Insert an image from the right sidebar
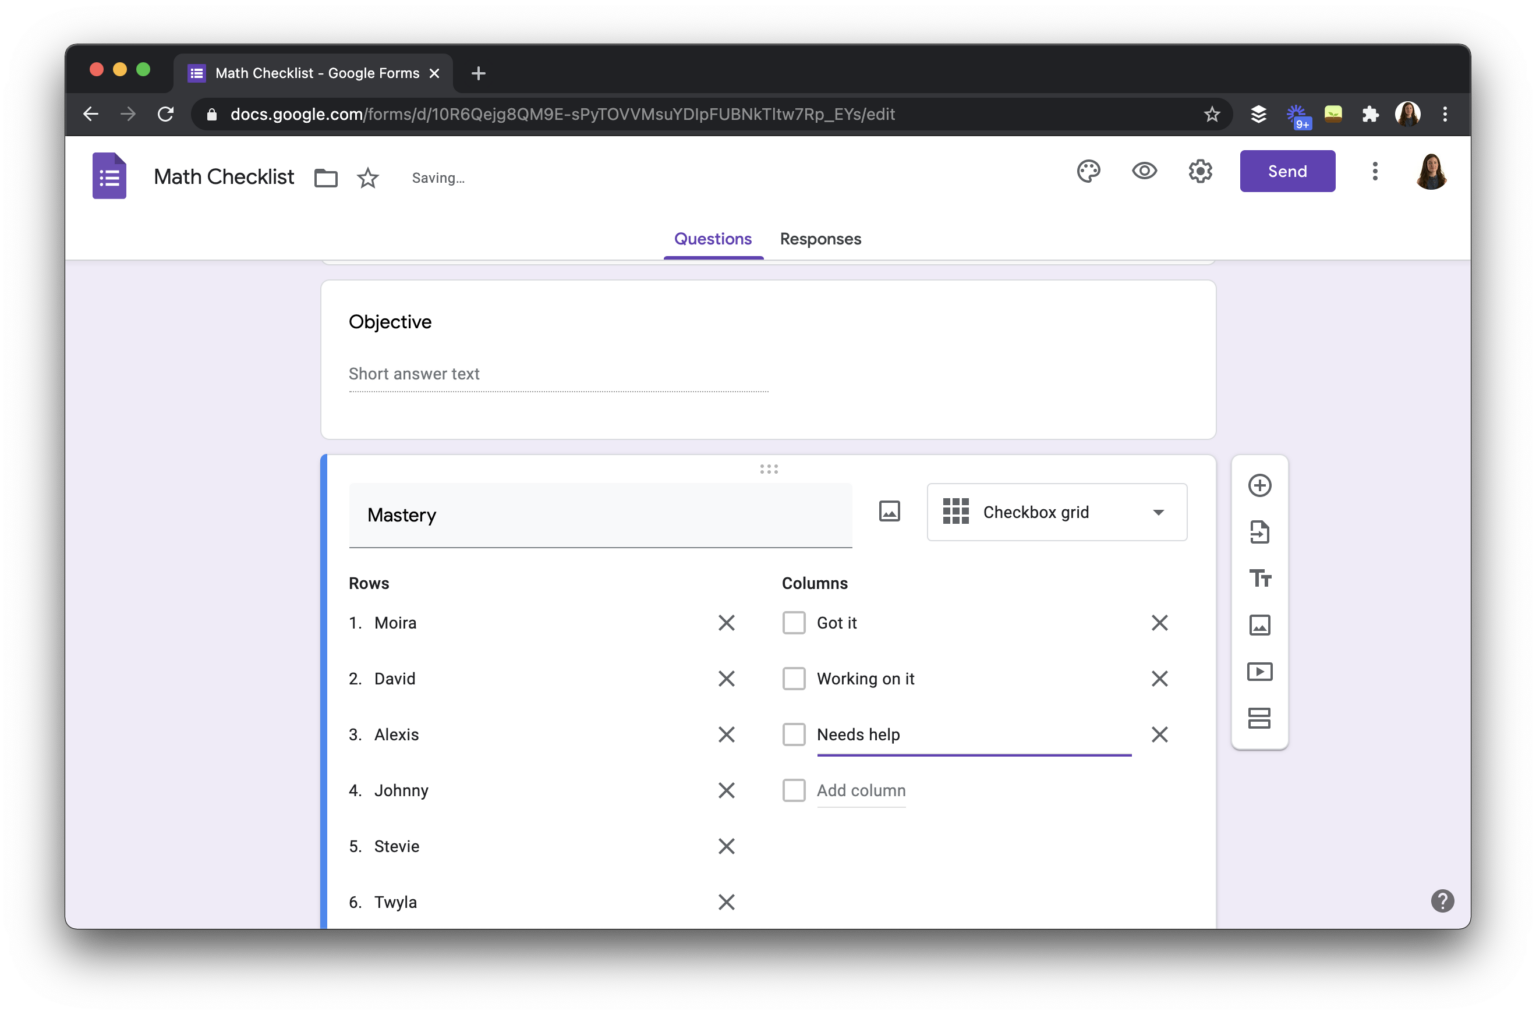The height and width of the screenshot is (1015, 1536). pyautogui.click(x=1260, y=624)
